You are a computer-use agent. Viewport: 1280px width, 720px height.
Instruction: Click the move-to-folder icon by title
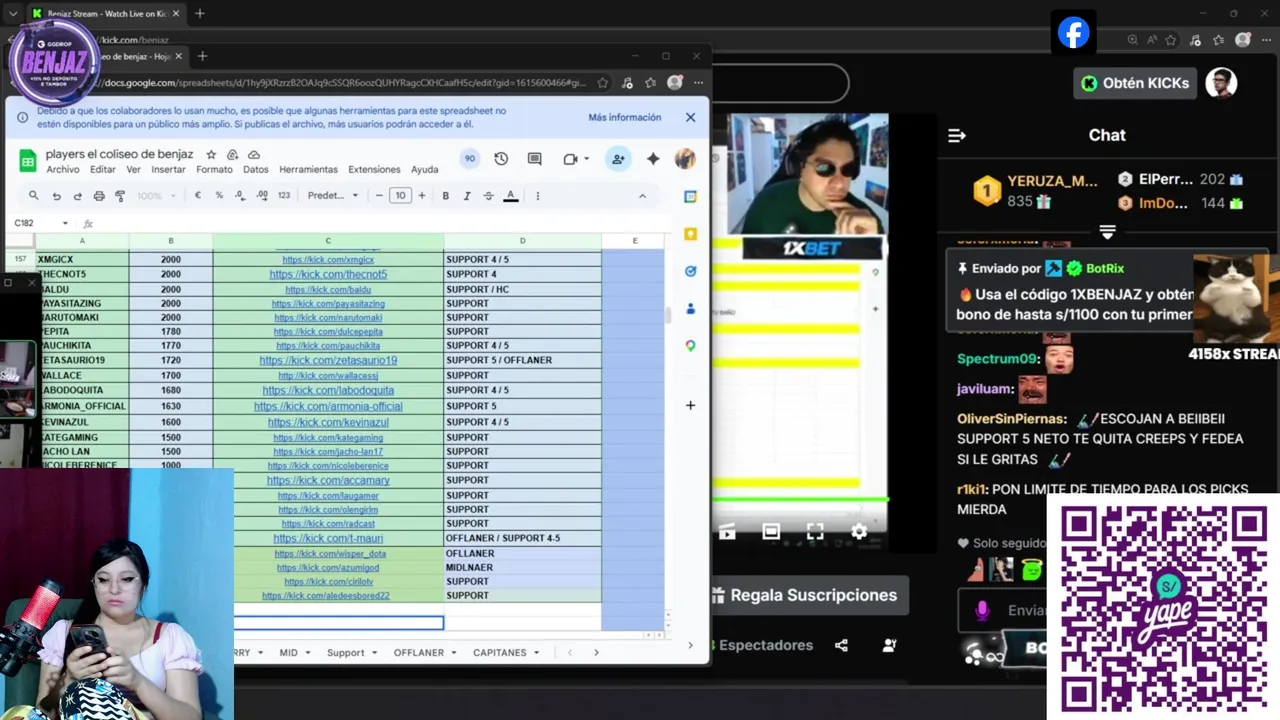point(232,155)
